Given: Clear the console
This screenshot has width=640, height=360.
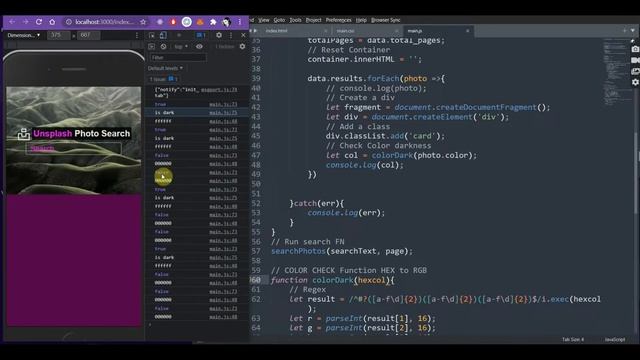Looking at the screenshot, I should [x=163, y=47].
